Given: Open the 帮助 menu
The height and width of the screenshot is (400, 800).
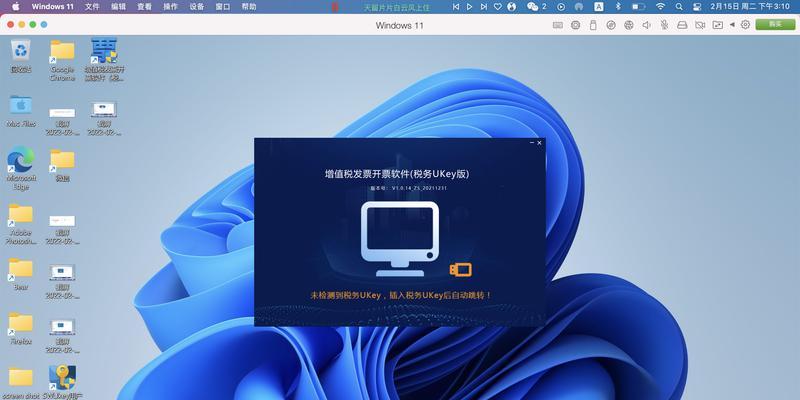Looking at the screenshot, I should click(x=248, y=7).
